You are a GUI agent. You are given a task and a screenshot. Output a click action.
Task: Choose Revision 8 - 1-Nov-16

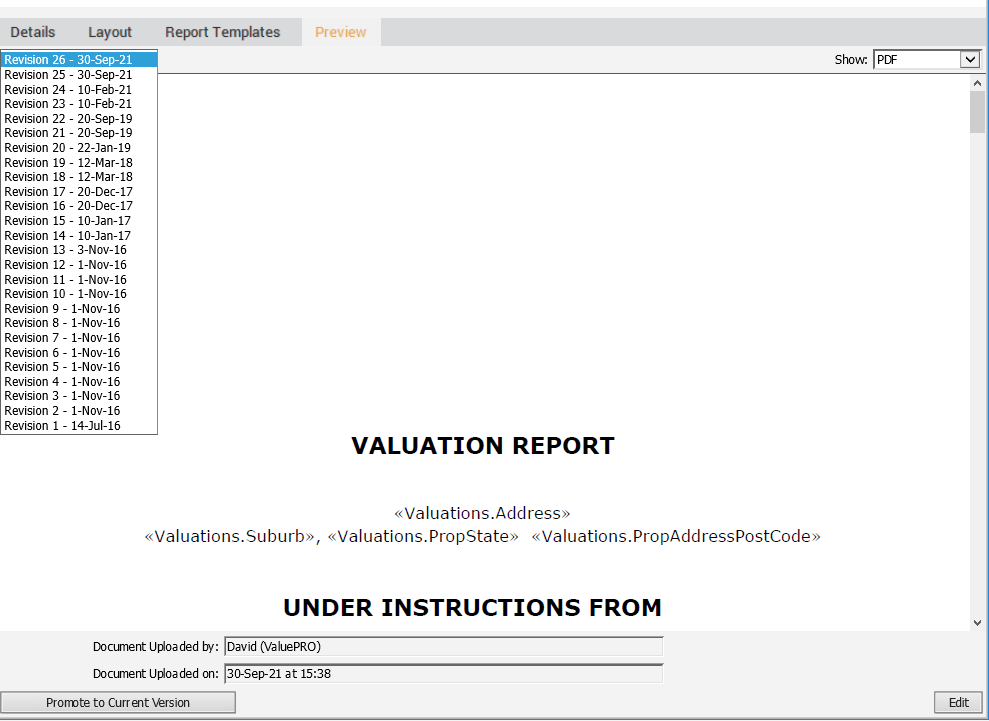(x=79, y=323)
